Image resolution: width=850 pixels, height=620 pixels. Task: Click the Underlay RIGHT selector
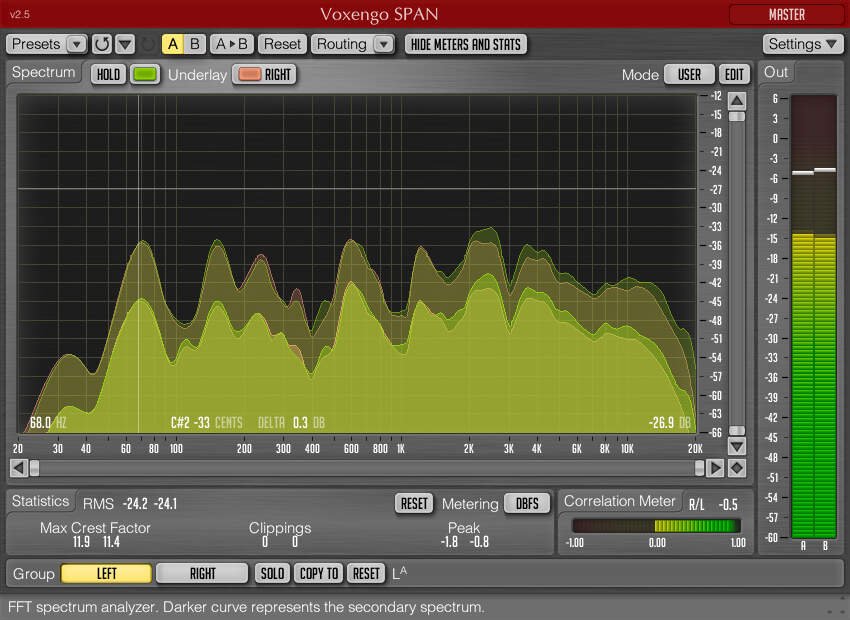tap(265, 74)
